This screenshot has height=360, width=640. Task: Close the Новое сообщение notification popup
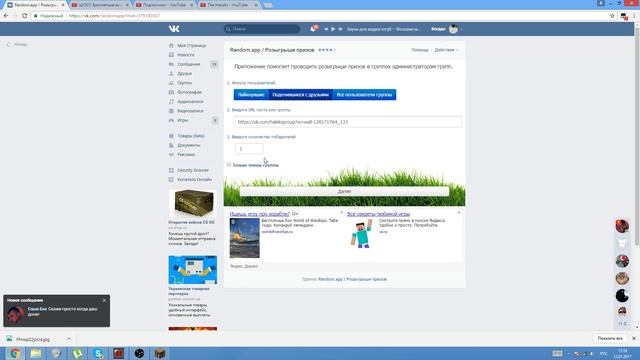pyautogui.click(x=104, y=300)
